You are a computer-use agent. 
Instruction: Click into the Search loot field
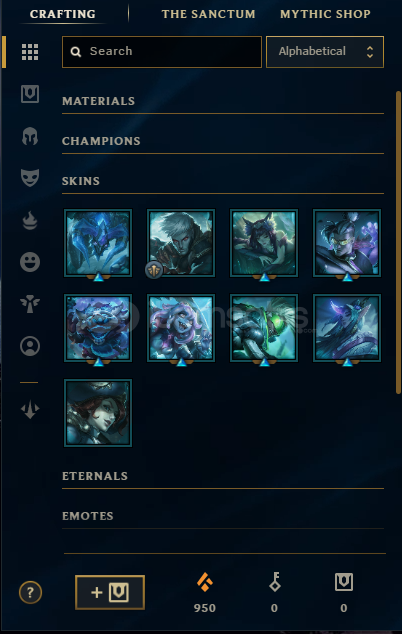(x=162, y=52)
